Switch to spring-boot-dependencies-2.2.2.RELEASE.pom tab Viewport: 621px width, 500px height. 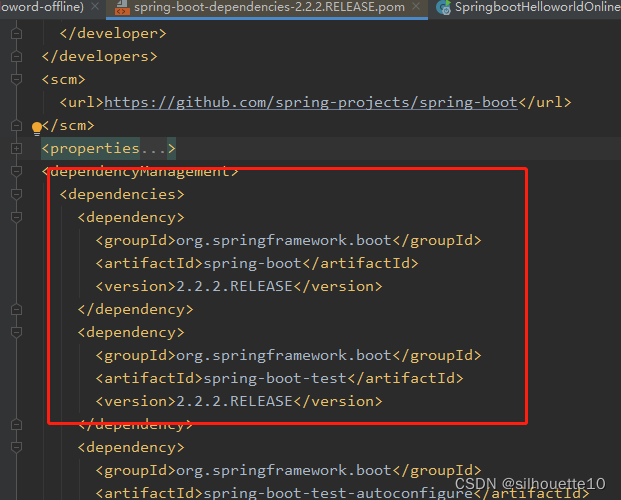[x=267, y=8]
